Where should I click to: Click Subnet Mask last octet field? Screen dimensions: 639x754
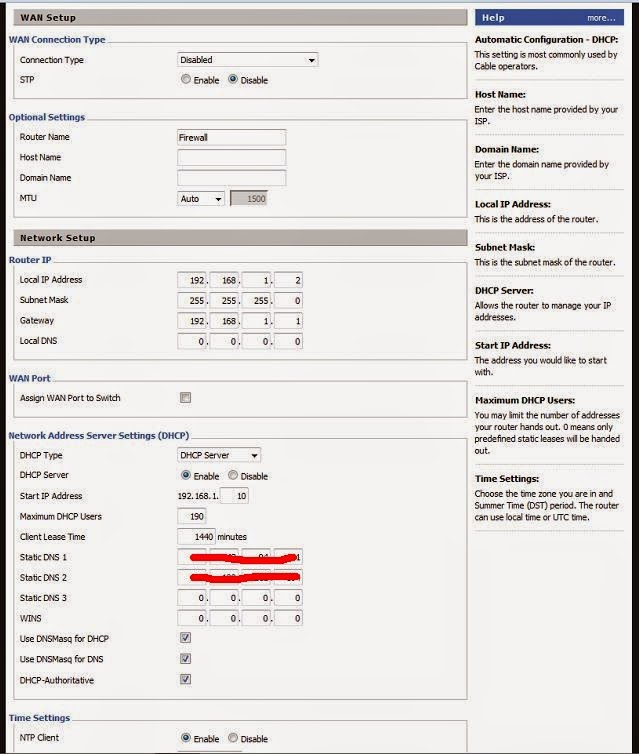pyautogui.click(x=288, y=301)
